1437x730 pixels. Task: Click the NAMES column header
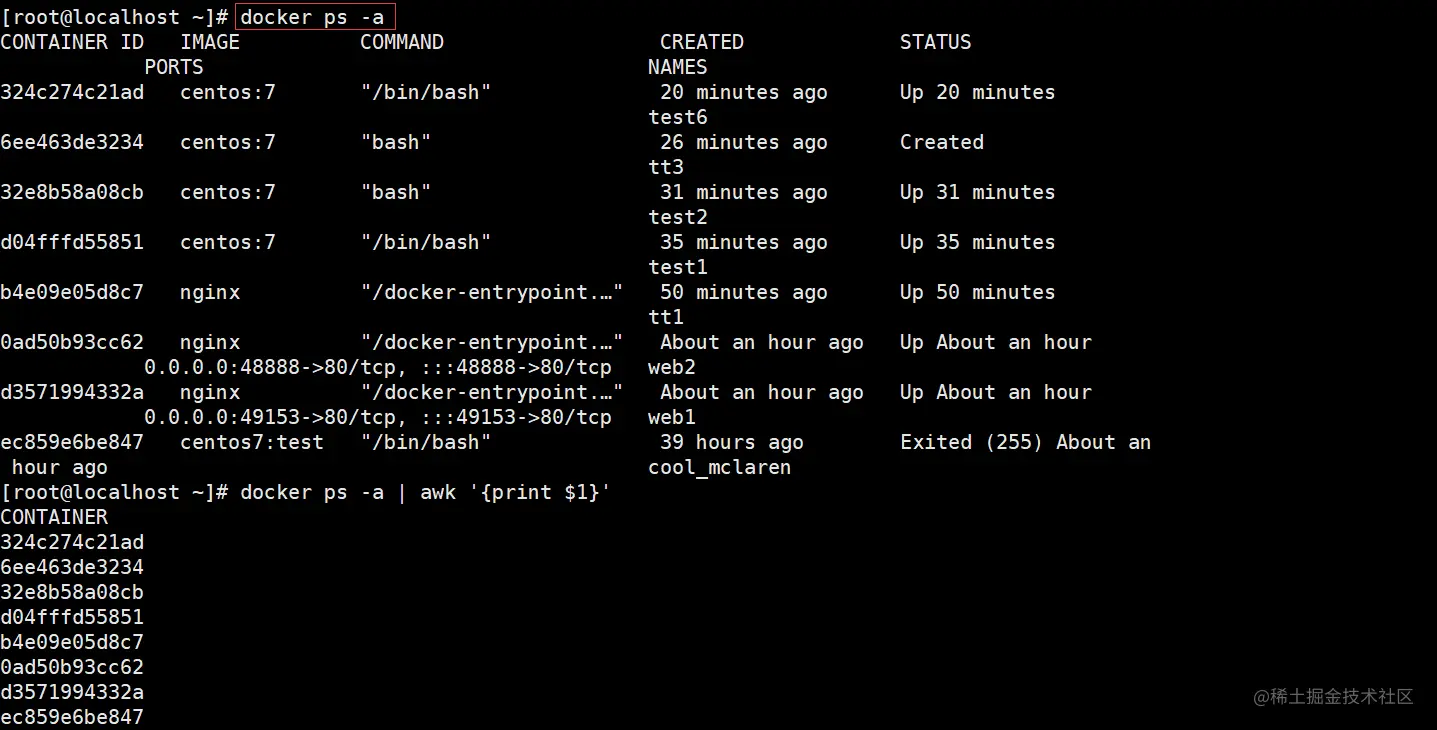(x=678, y=67)
